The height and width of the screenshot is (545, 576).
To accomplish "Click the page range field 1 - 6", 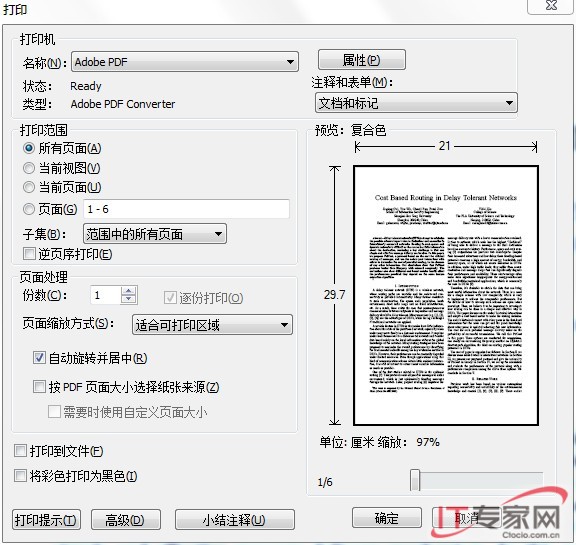I will click(186, 209).
